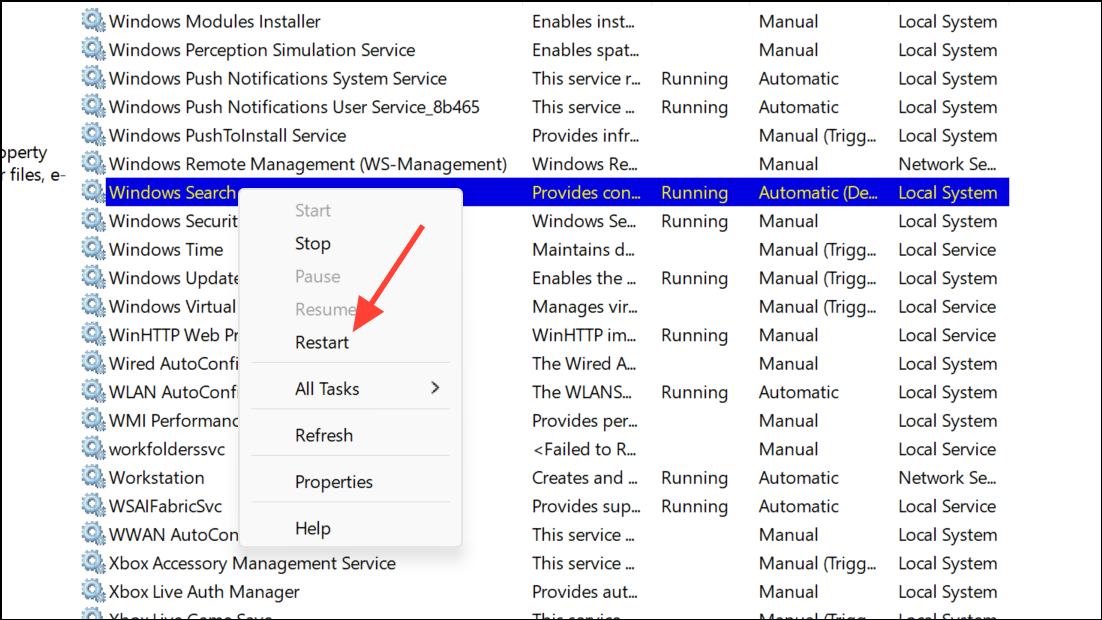
Task: Click 'WinHTTP im...' description text
Action: pos(584,335)
